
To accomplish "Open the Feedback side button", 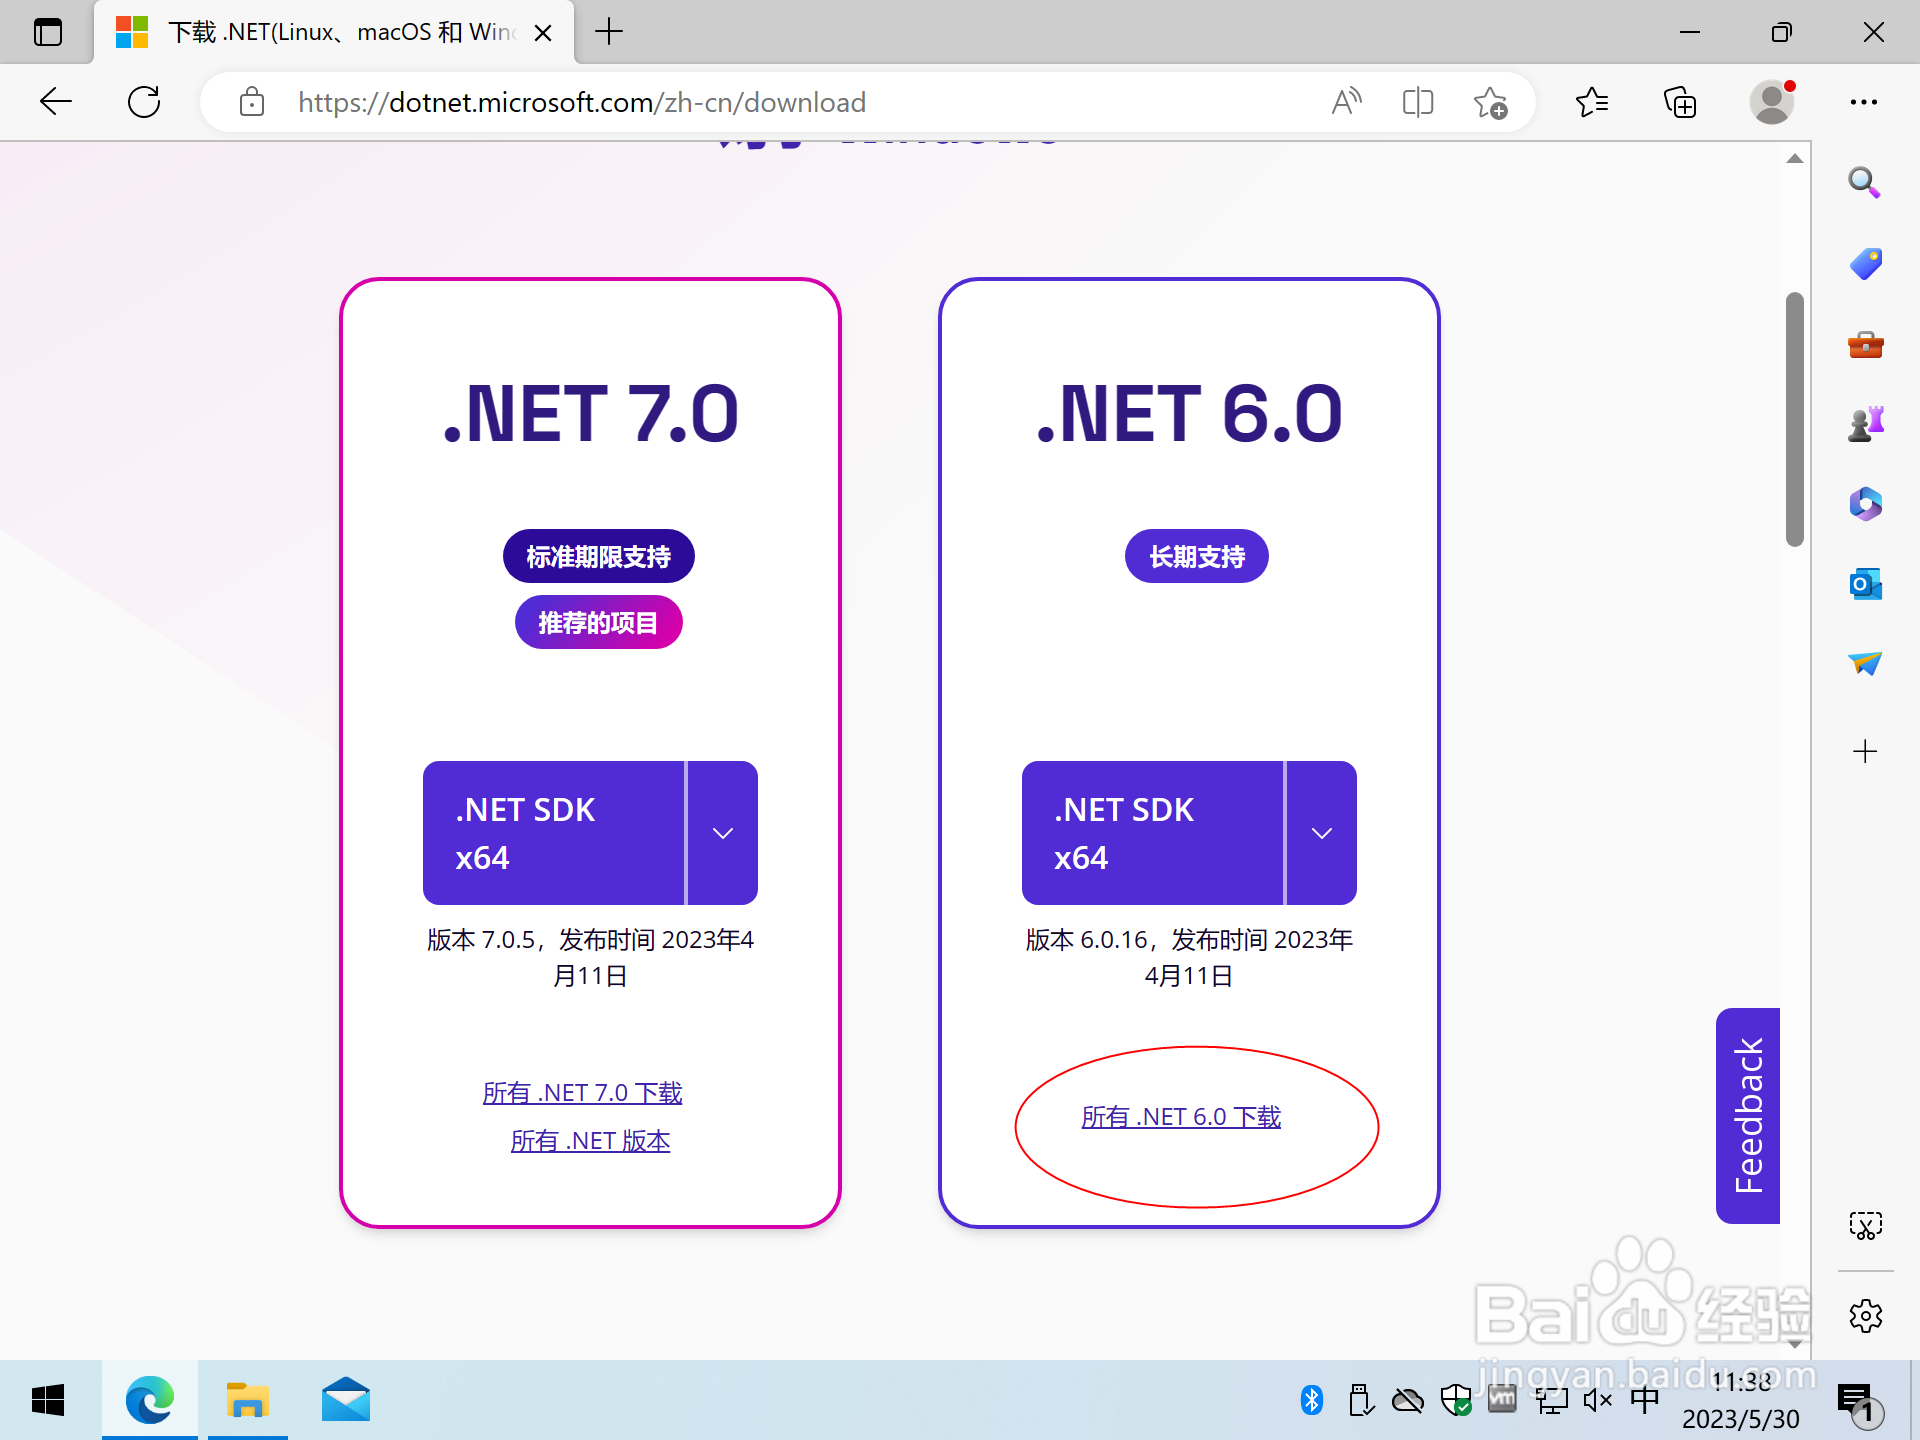I will click(1748, 1116).
